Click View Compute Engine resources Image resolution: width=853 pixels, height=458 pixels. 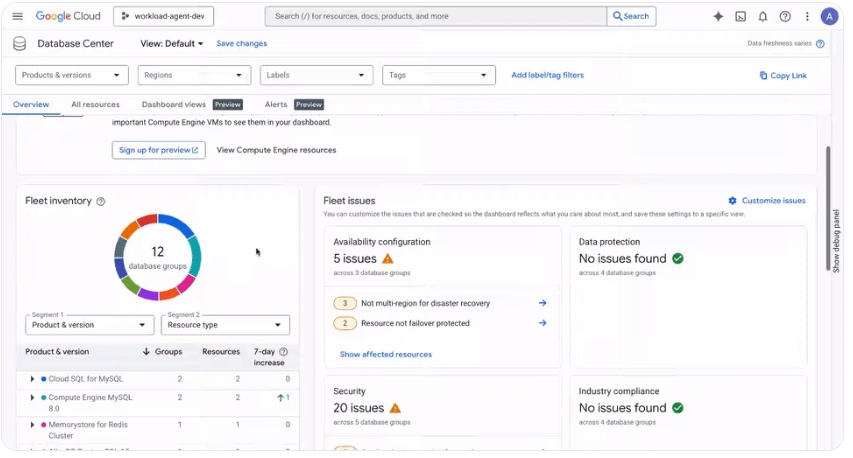tap(276, 150)
